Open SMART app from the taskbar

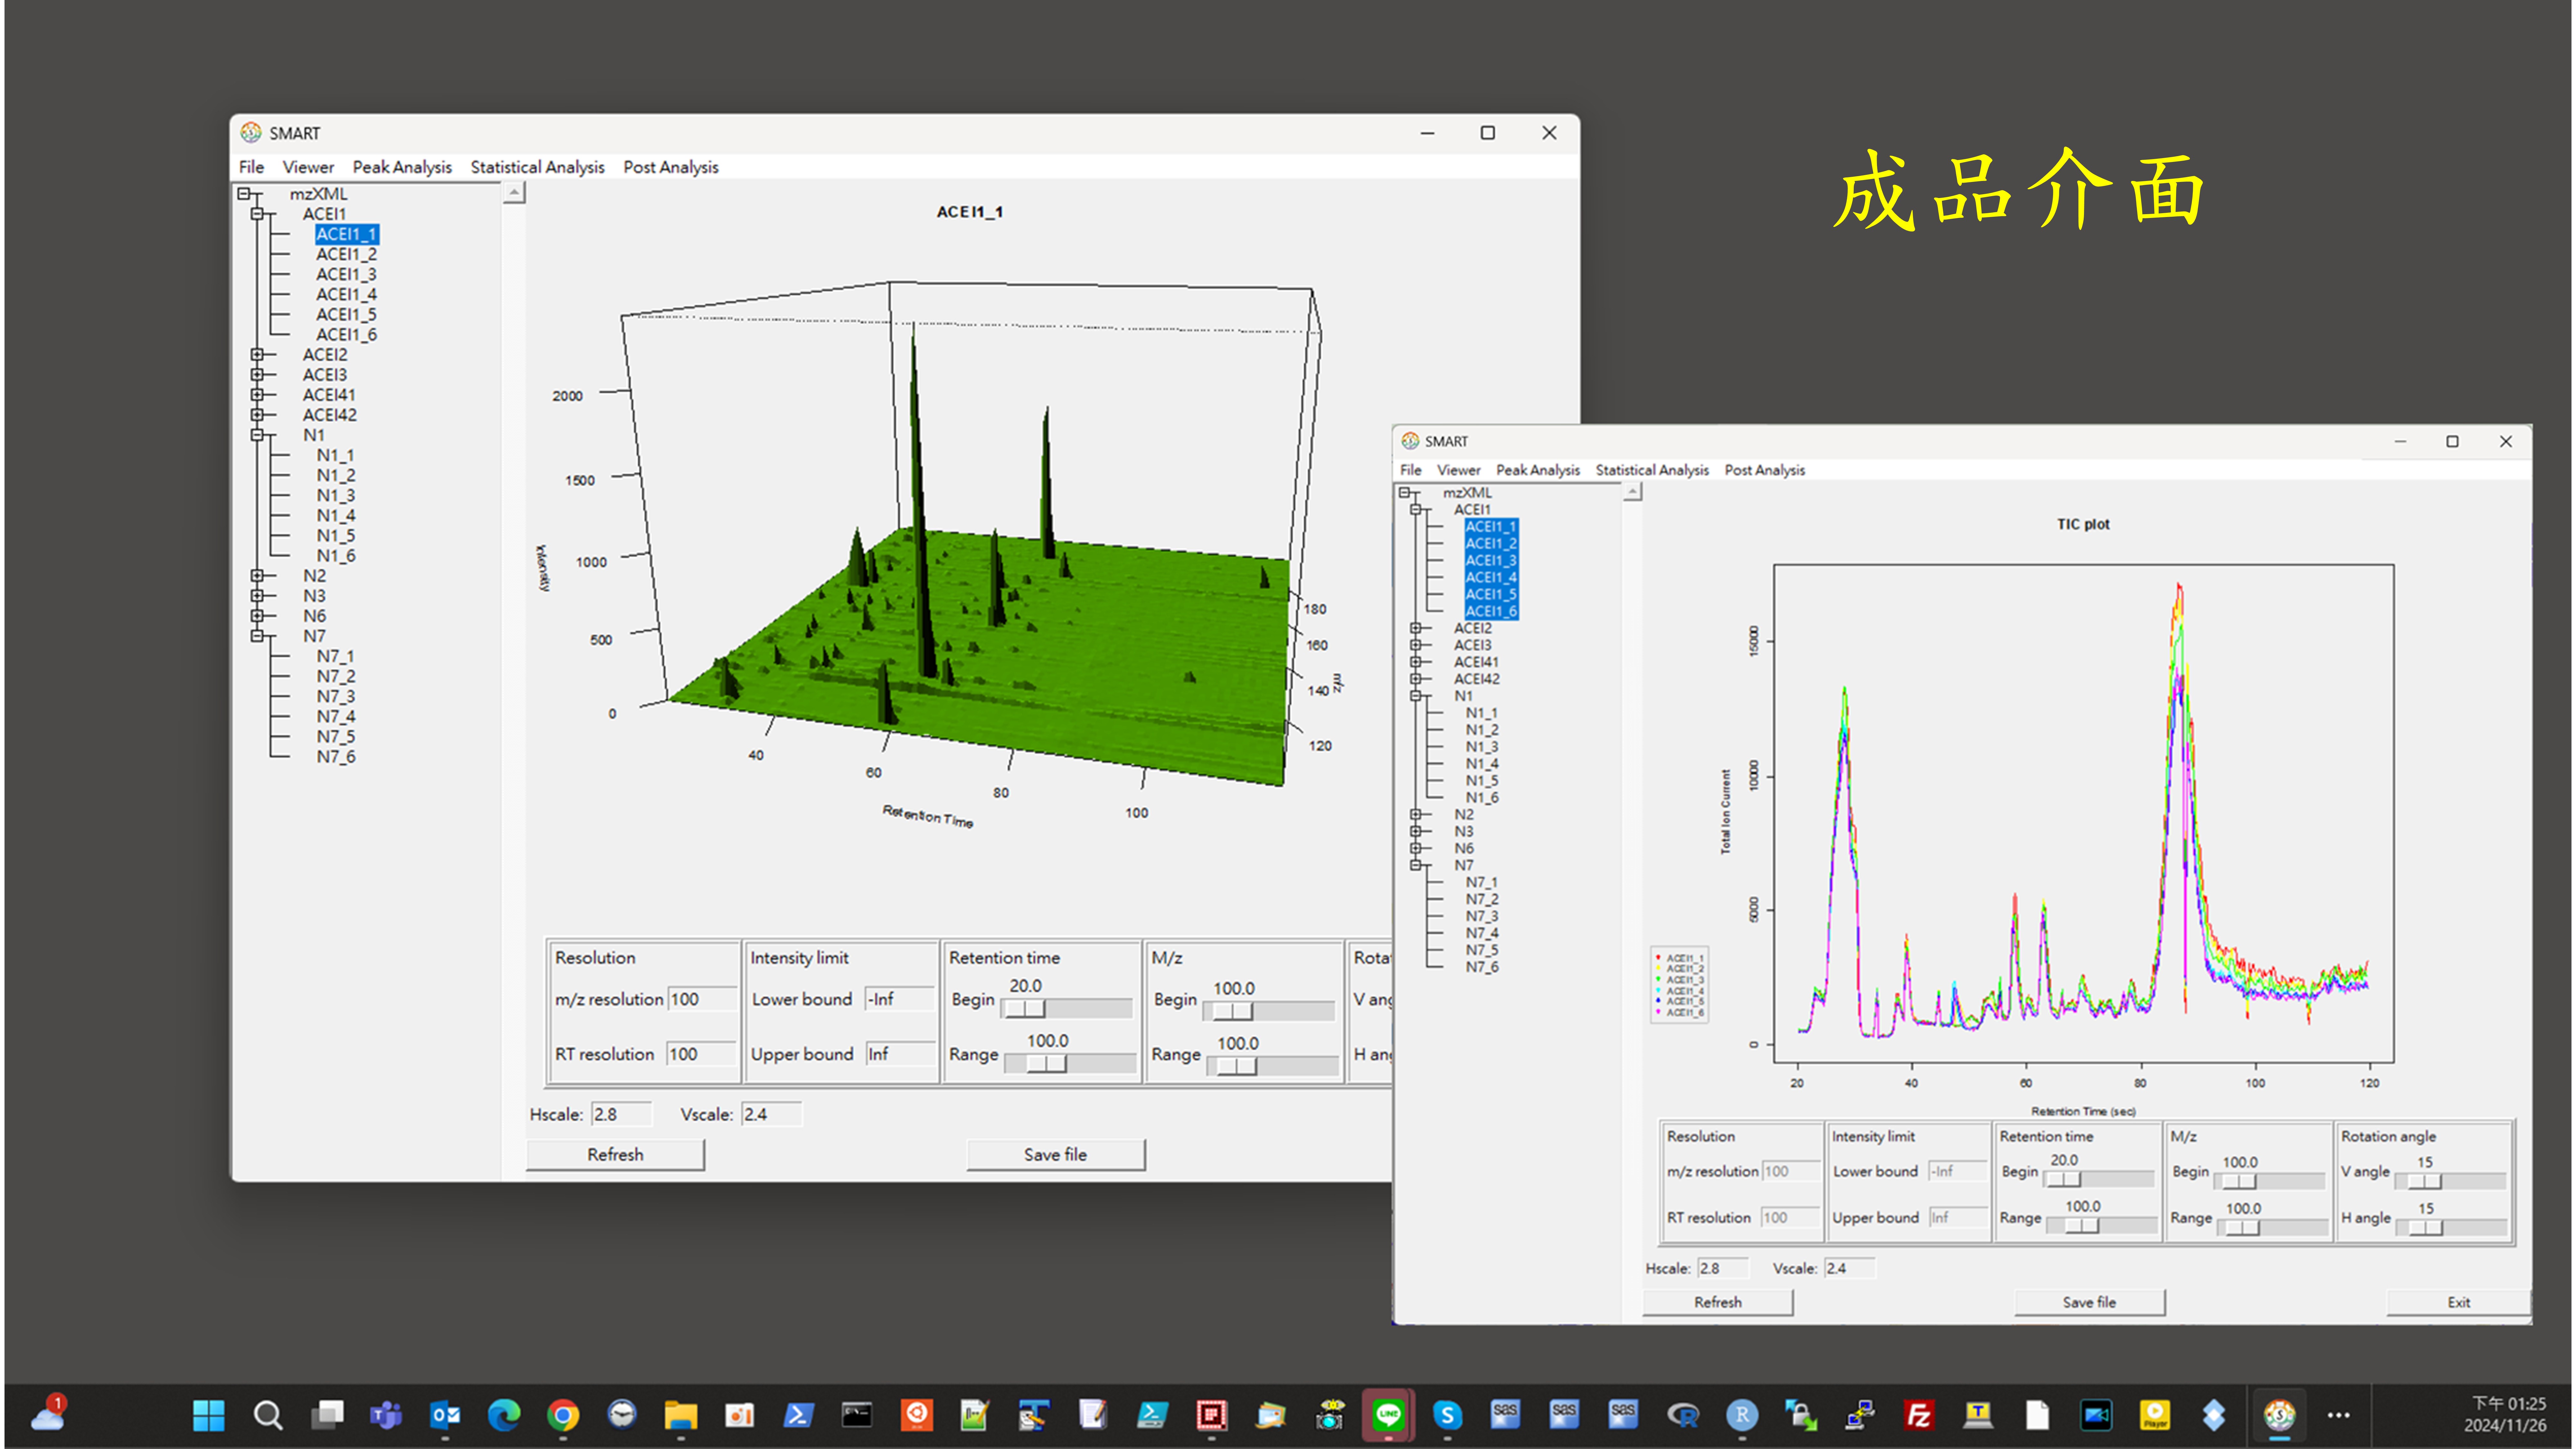coord(2279,1415)
